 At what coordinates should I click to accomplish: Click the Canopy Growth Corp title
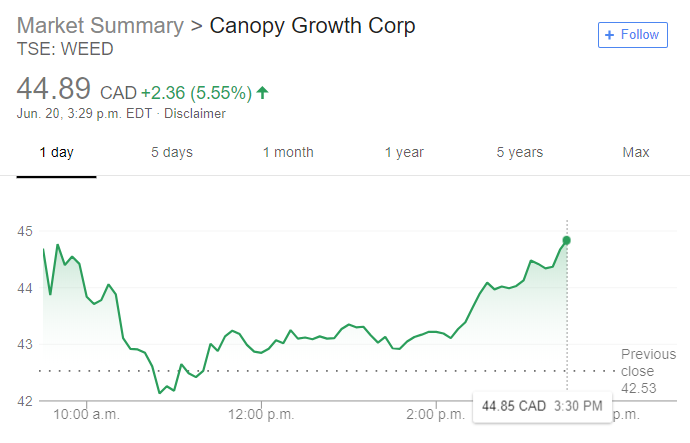[312, 26]
